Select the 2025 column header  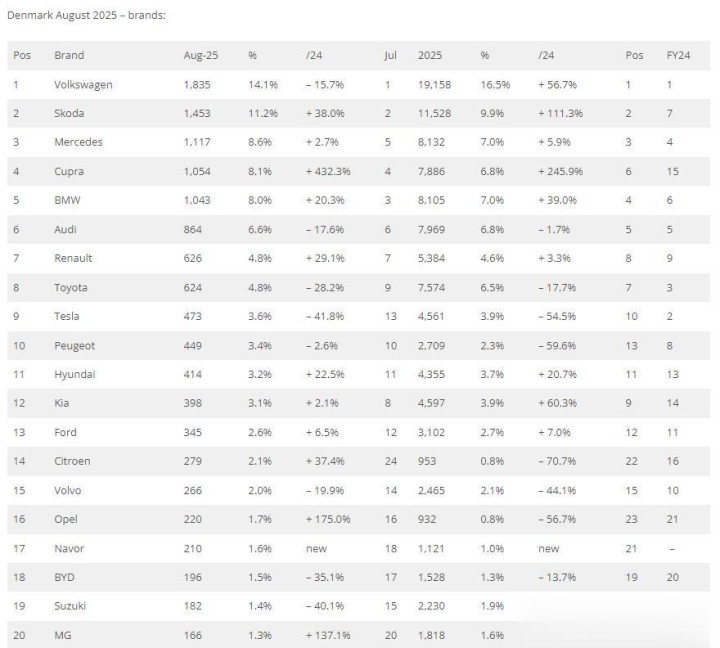(x=430, y=55)
